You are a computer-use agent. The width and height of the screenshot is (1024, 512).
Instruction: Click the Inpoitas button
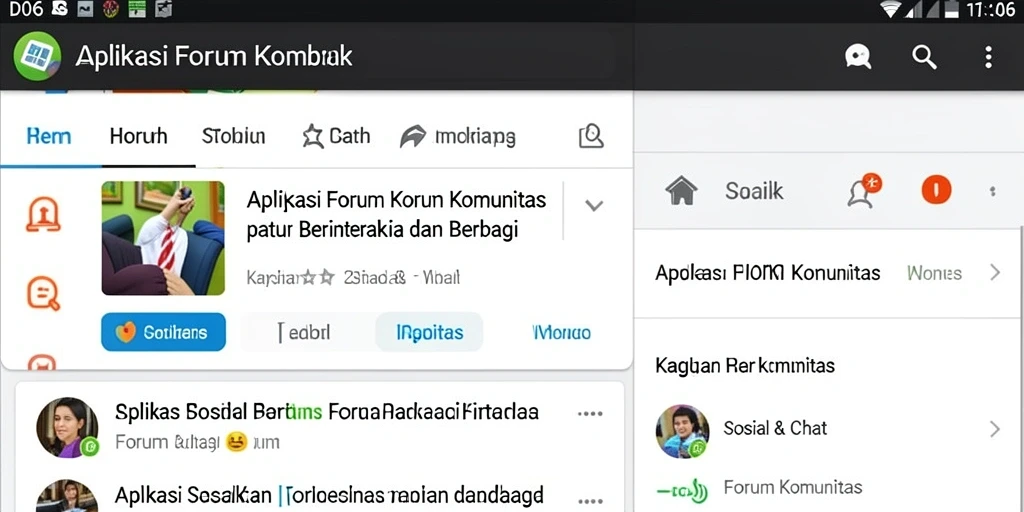point(430,332)
